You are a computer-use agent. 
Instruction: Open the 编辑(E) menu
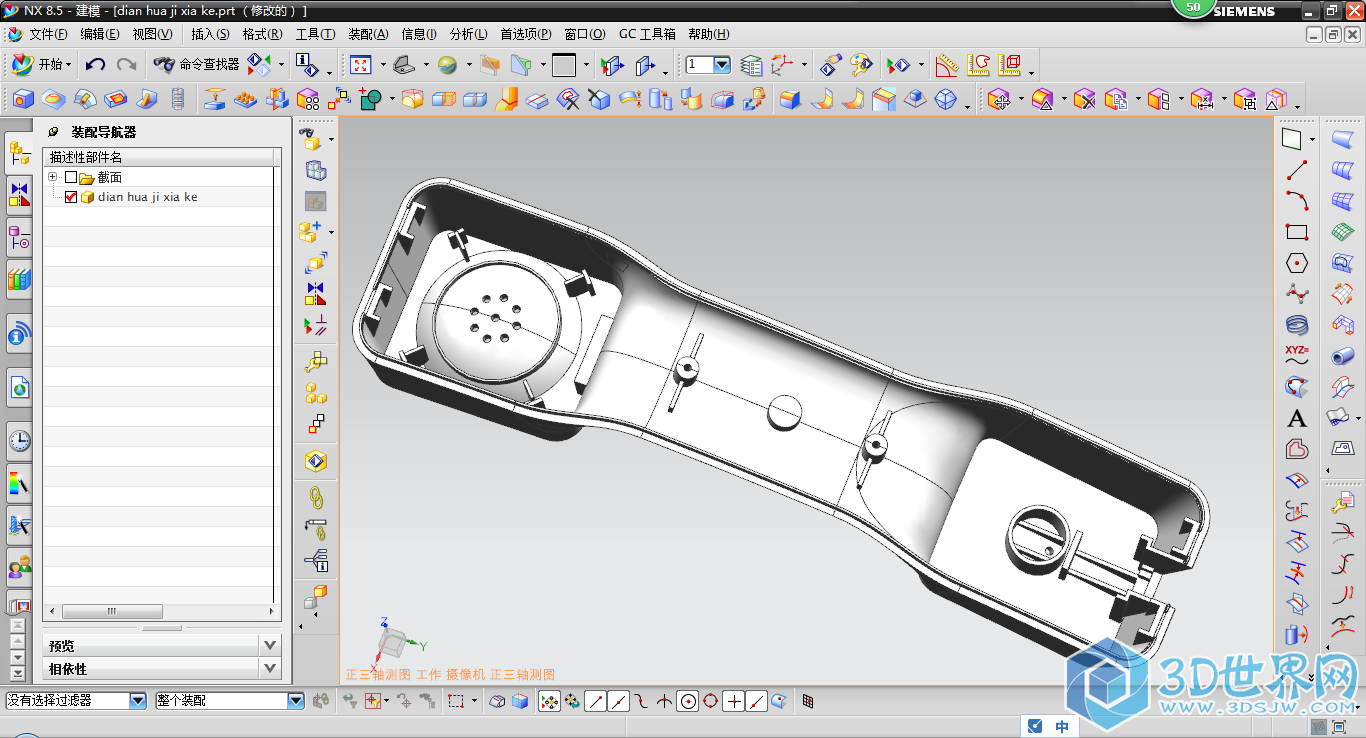pos(100,34)
